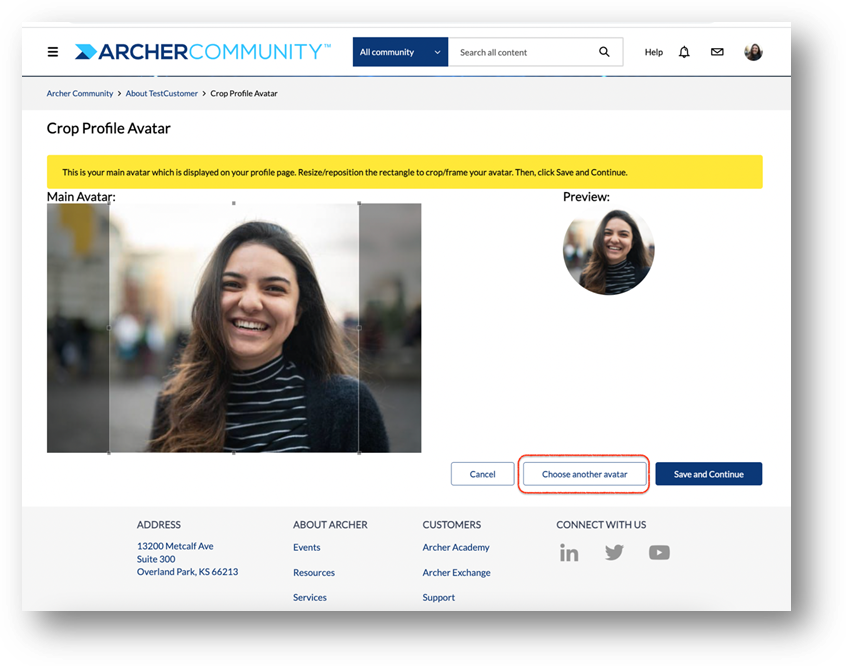The width and height of the screenshot is (846, 666).
Task: Go to About TestCustomer breadcrumb
Action: point(162,93)
